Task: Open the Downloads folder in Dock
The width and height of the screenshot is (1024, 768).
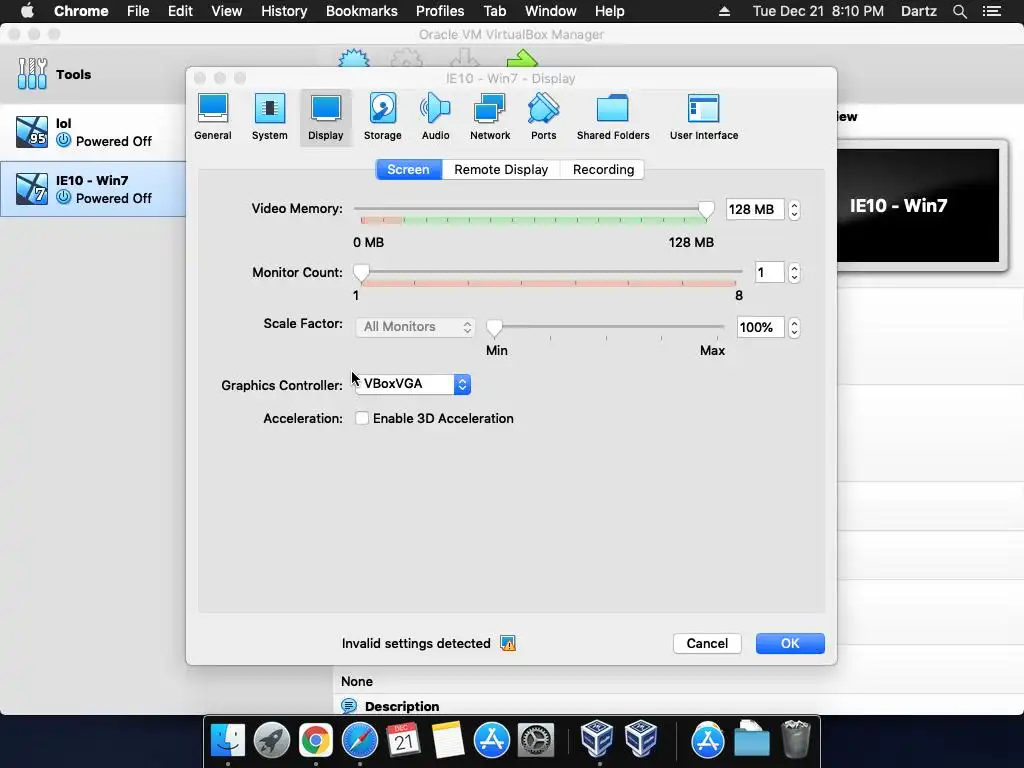Action: (752, 739)
